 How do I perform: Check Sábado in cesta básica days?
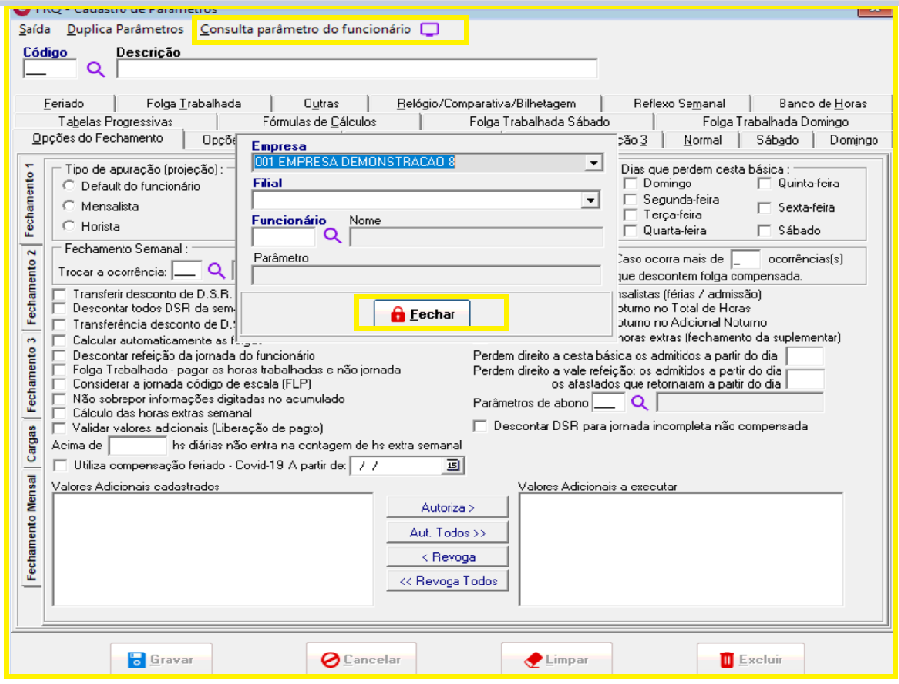tap(764, 230)
